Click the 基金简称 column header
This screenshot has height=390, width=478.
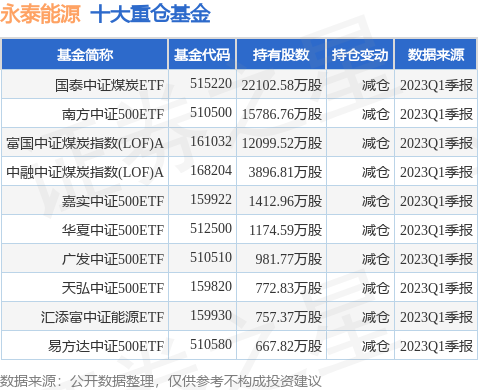coord(85,55)
